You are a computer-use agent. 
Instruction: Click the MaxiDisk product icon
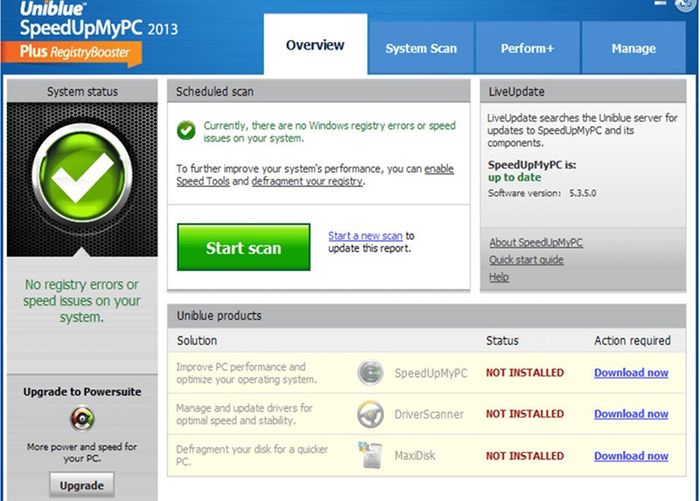click(370, 455)
